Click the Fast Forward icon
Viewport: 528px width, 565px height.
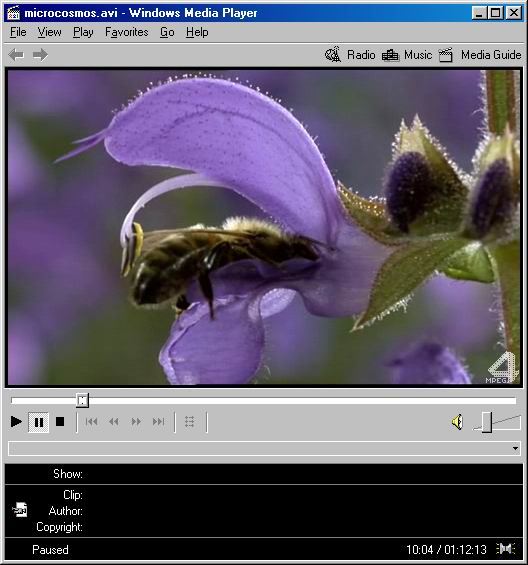click(x=136, y=421)
